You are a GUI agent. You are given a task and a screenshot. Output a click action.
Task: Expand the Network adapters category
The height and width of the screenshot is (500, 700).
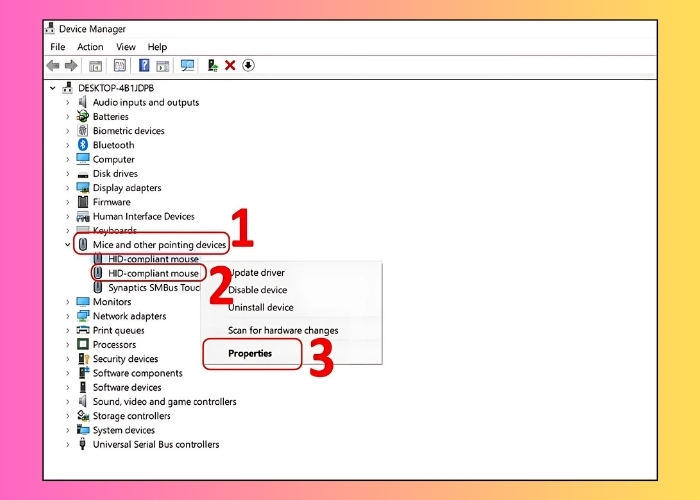click(x=68, y=316)
